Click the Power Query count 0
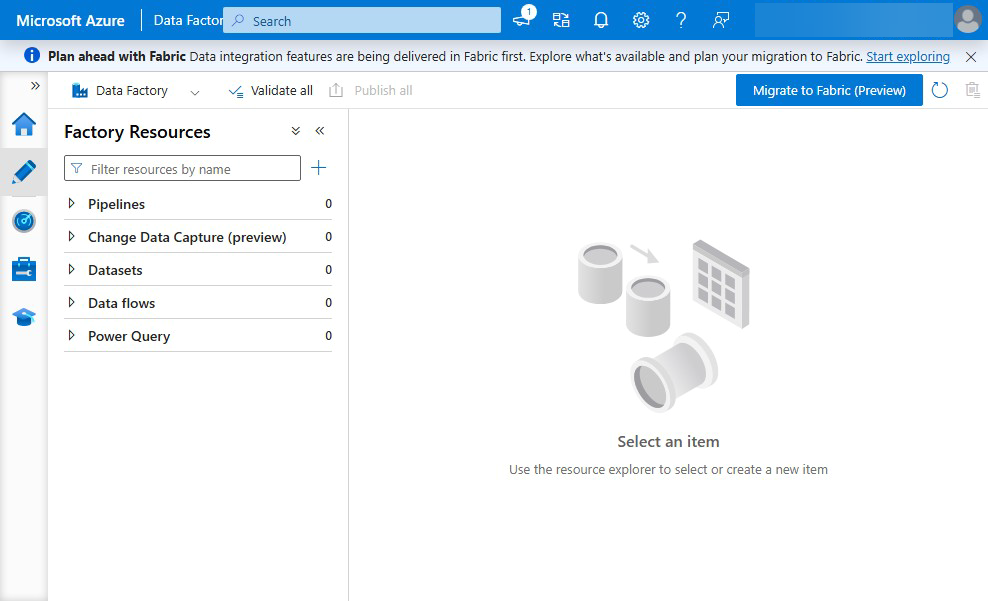The image size is (988, 601). click(328, 336)
